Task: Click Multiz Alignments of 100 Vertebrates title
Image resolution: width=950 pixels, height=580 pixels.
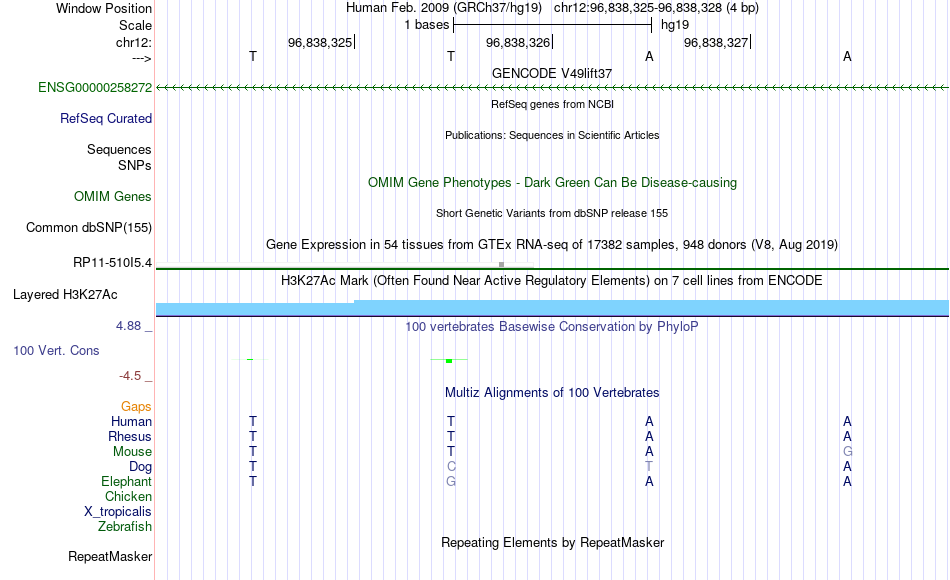Action: click(552, 393)
